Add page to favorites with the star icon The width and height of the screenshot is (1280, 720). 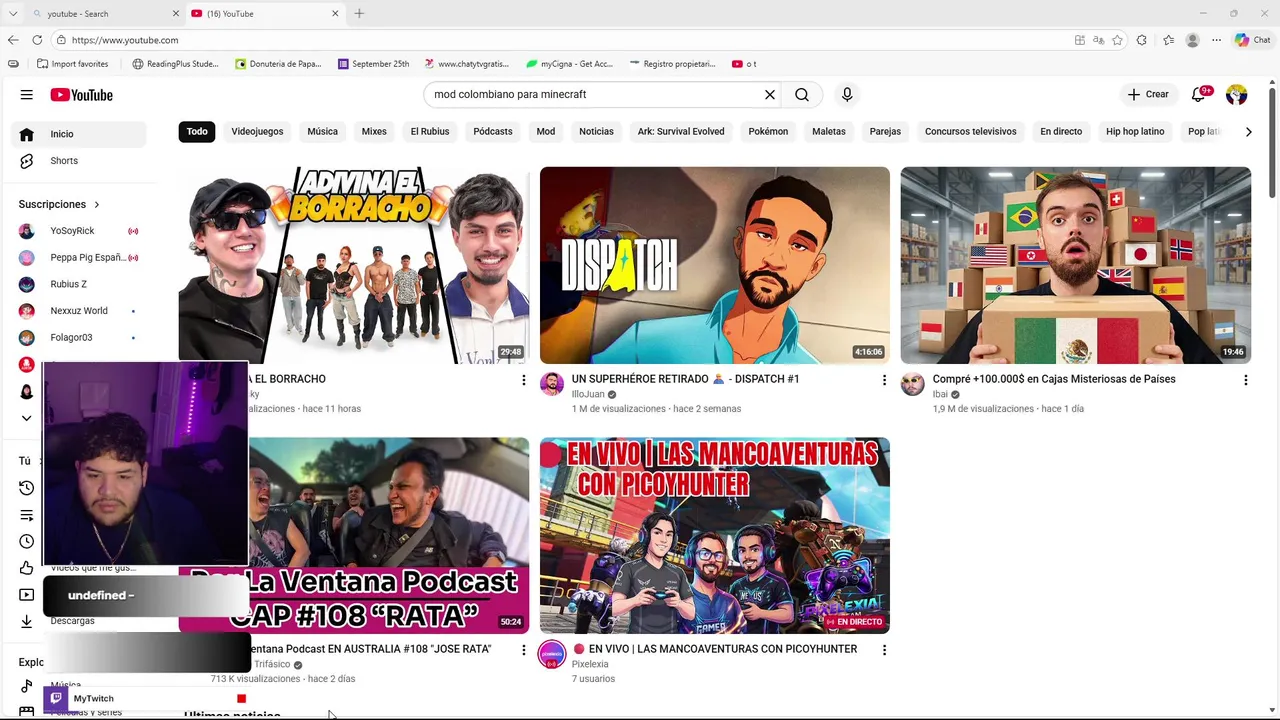1117,40
